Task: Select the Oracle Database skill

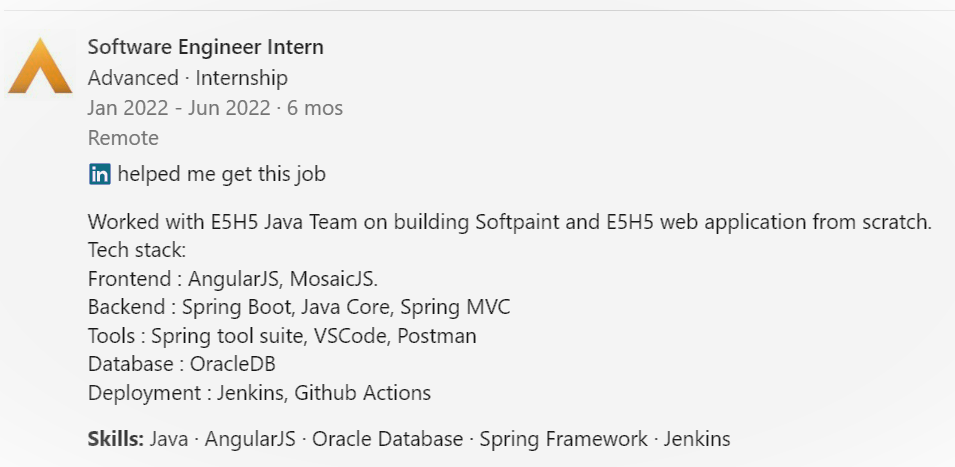Action: 387,438
